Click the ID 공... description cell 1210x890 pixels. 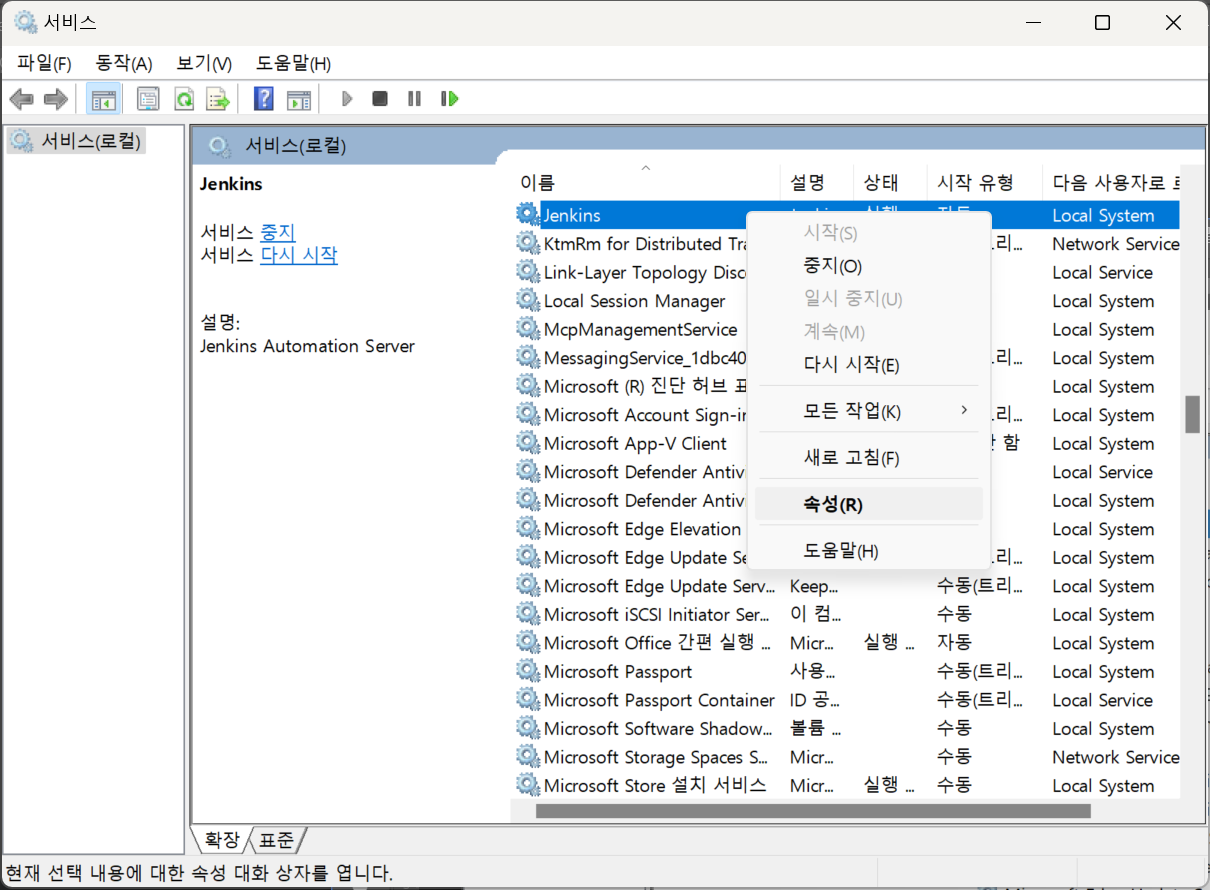pos(815,700)
